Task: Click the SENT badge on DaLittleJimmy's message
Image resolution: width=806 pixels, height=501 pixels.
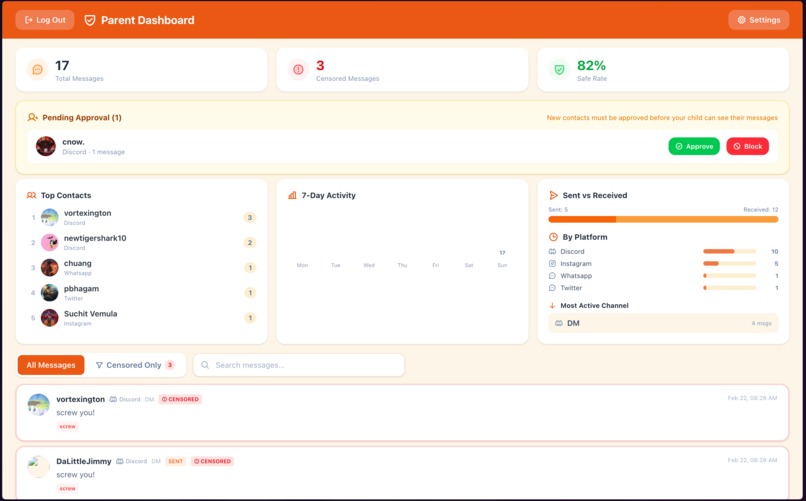Action: [x=175, y=461]
